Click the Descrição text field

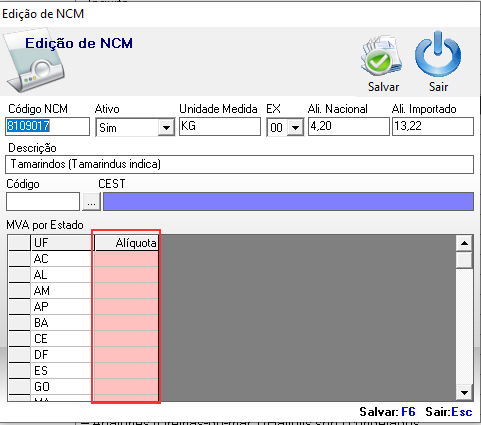(x=239, y=164)
